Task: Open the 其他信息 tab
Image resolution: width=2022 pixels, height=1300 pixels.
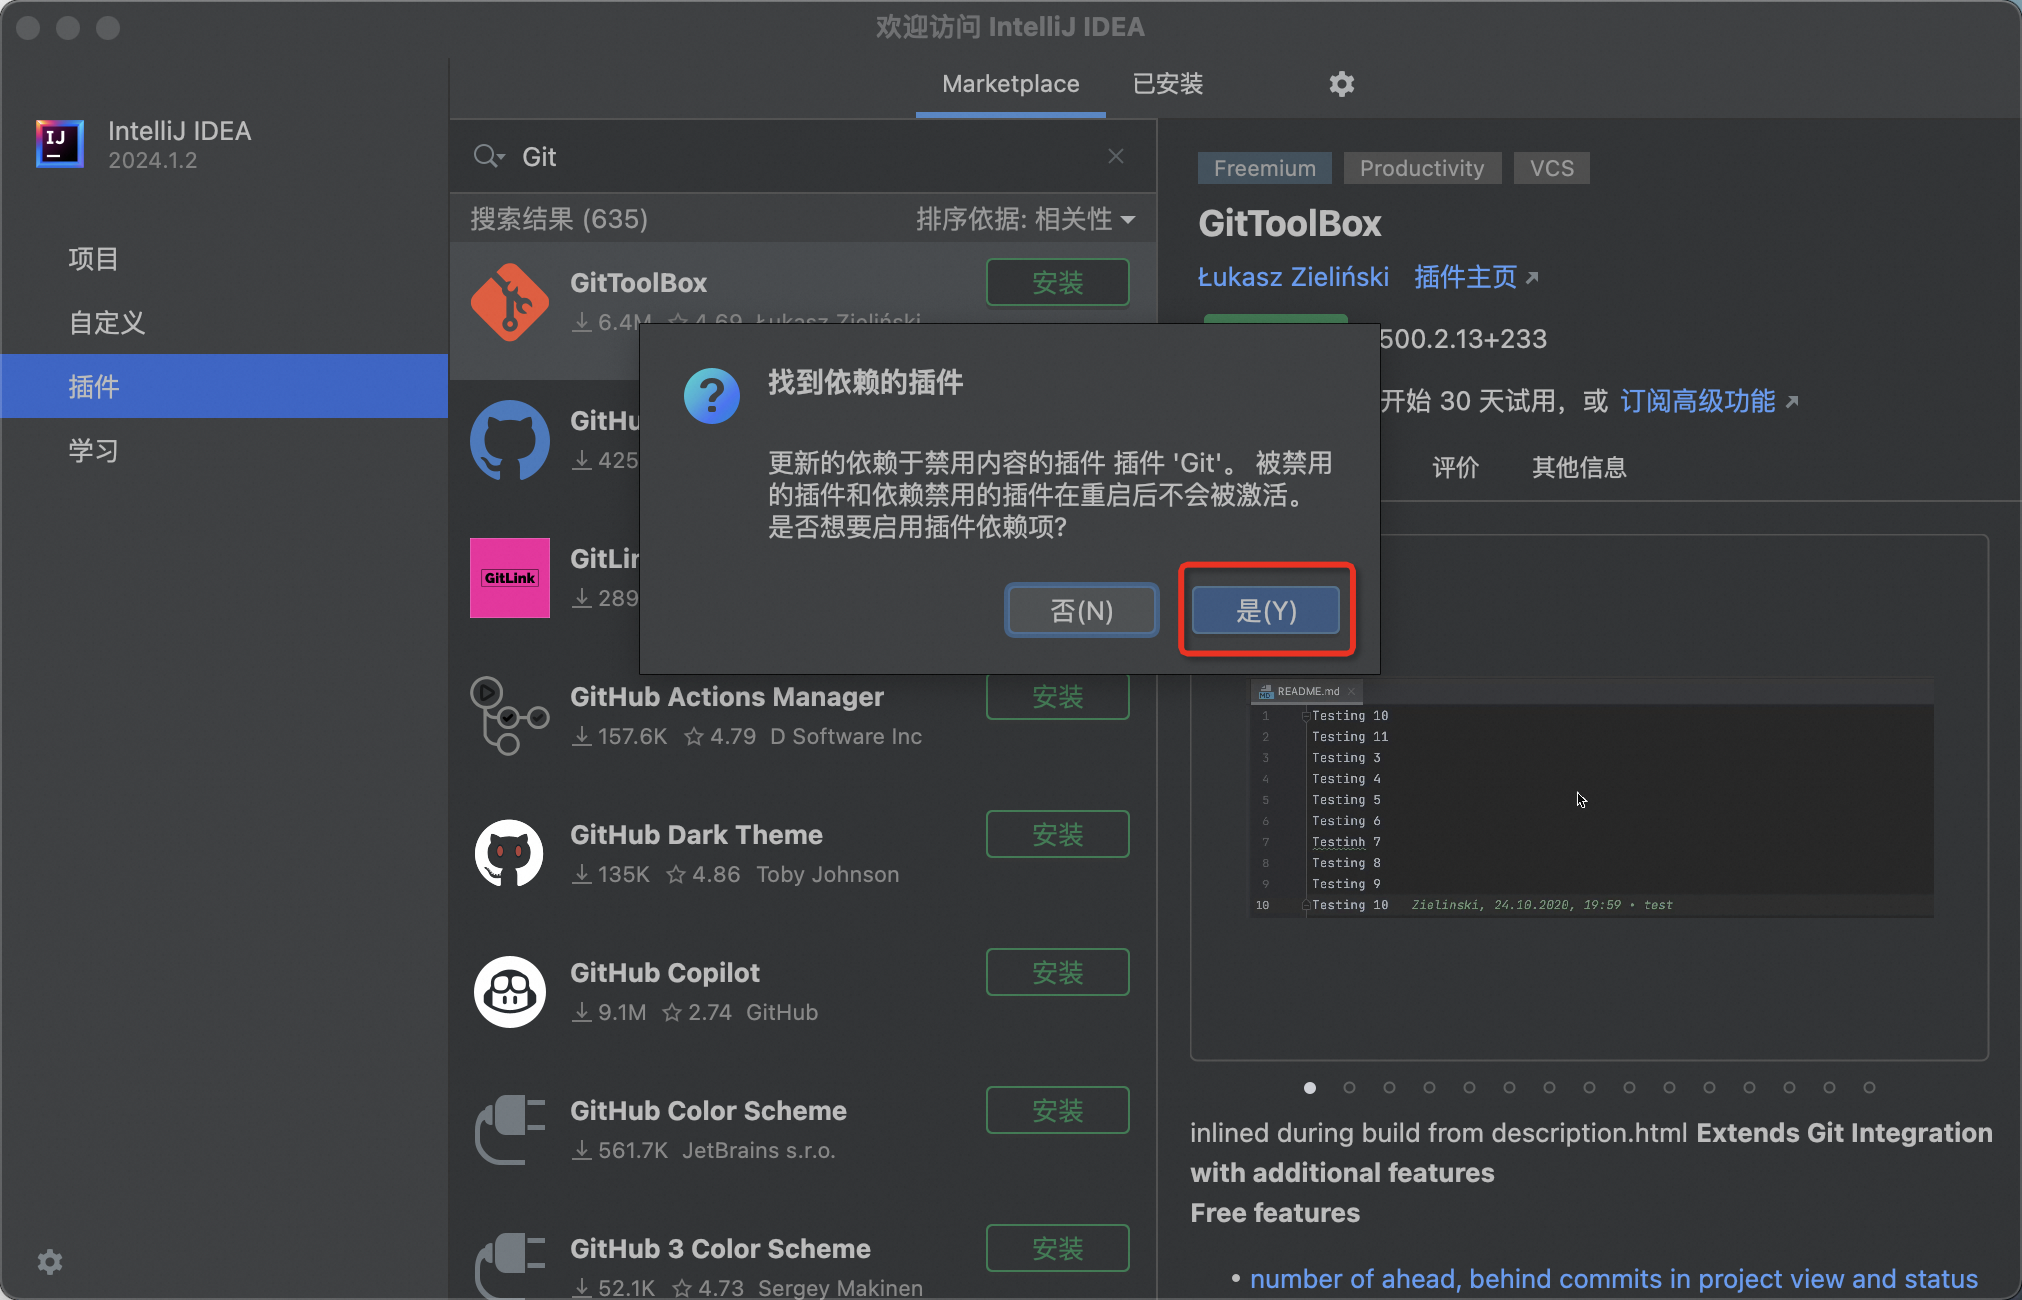Action: 1578,467
